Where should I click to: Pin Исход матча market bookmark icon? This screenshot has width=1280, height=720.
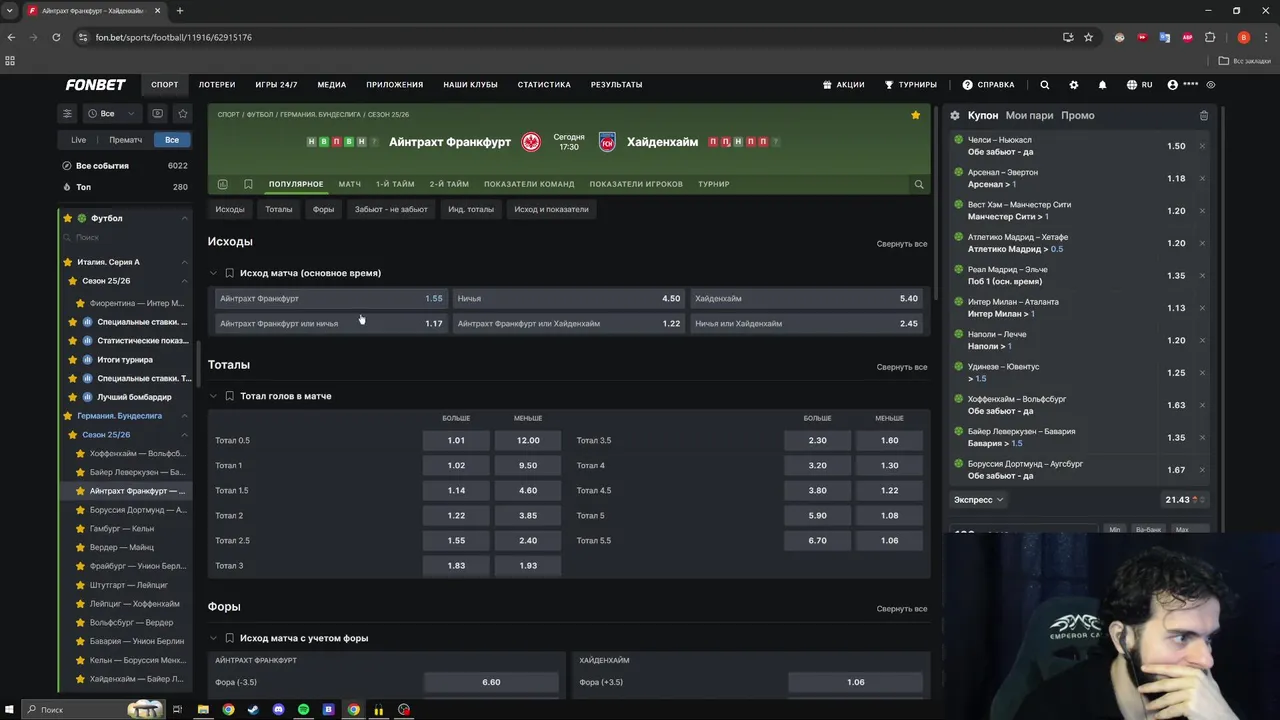pyautogui.click(x=229, y=273)
